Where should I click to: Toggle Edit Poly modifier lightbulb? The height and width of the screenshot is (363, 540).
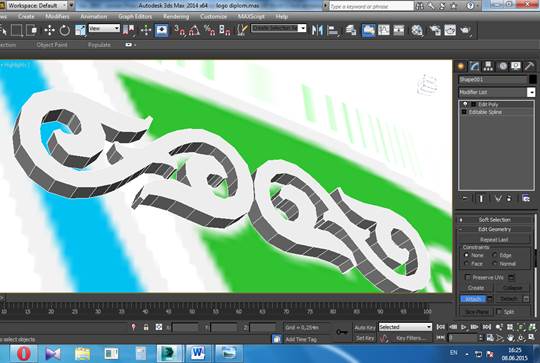pos(465,104)
